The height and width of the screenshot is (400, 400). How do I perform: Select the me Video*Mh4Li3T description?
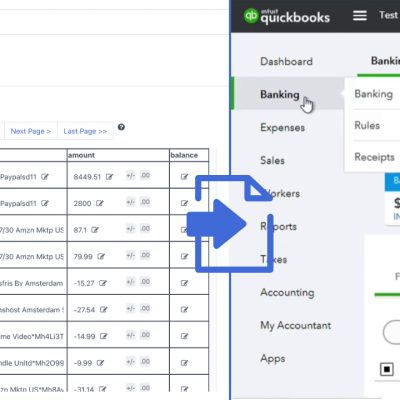point(32,336)
